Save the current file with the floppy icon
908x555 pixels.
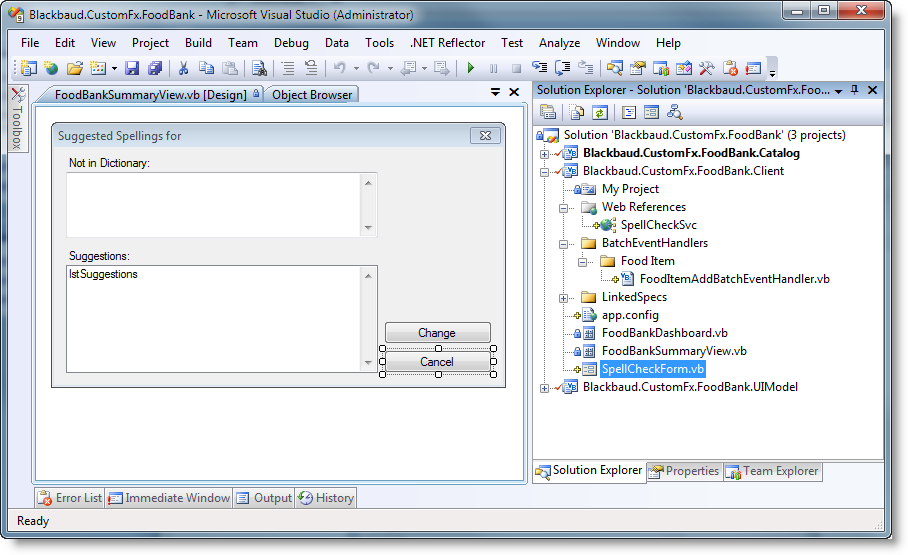[132, 68]
